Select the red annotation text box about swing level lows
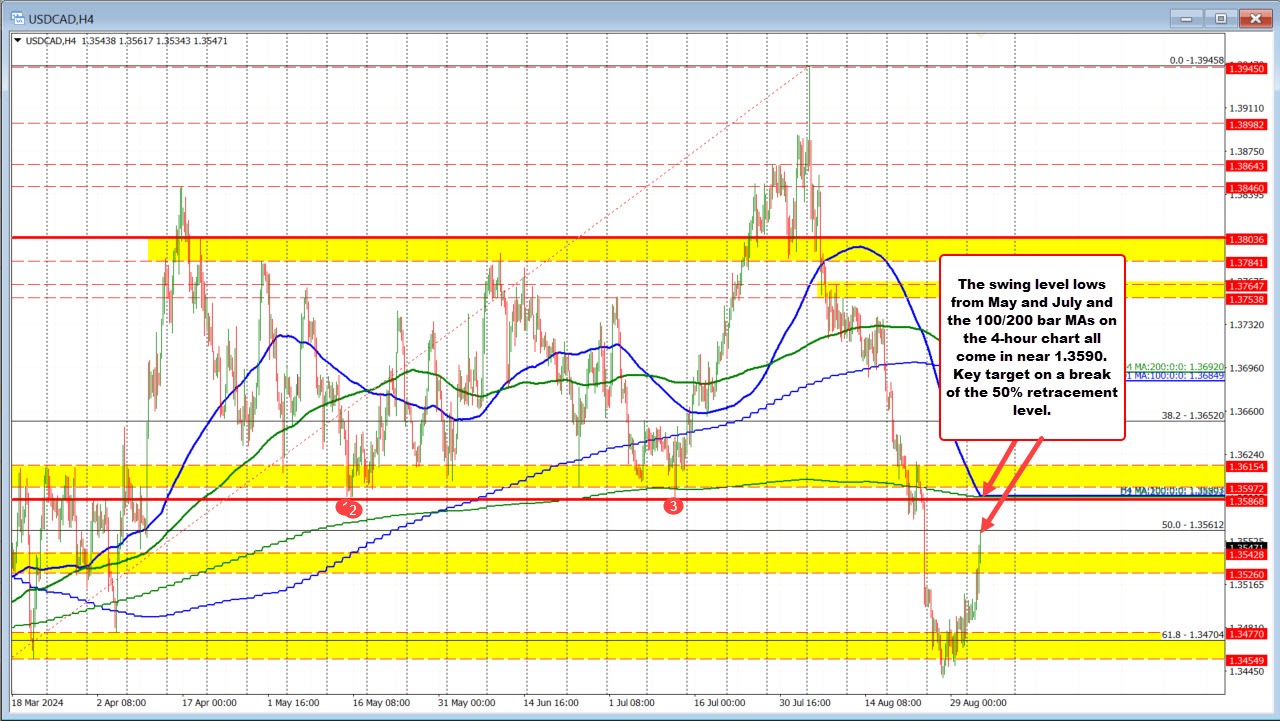 1032,346
